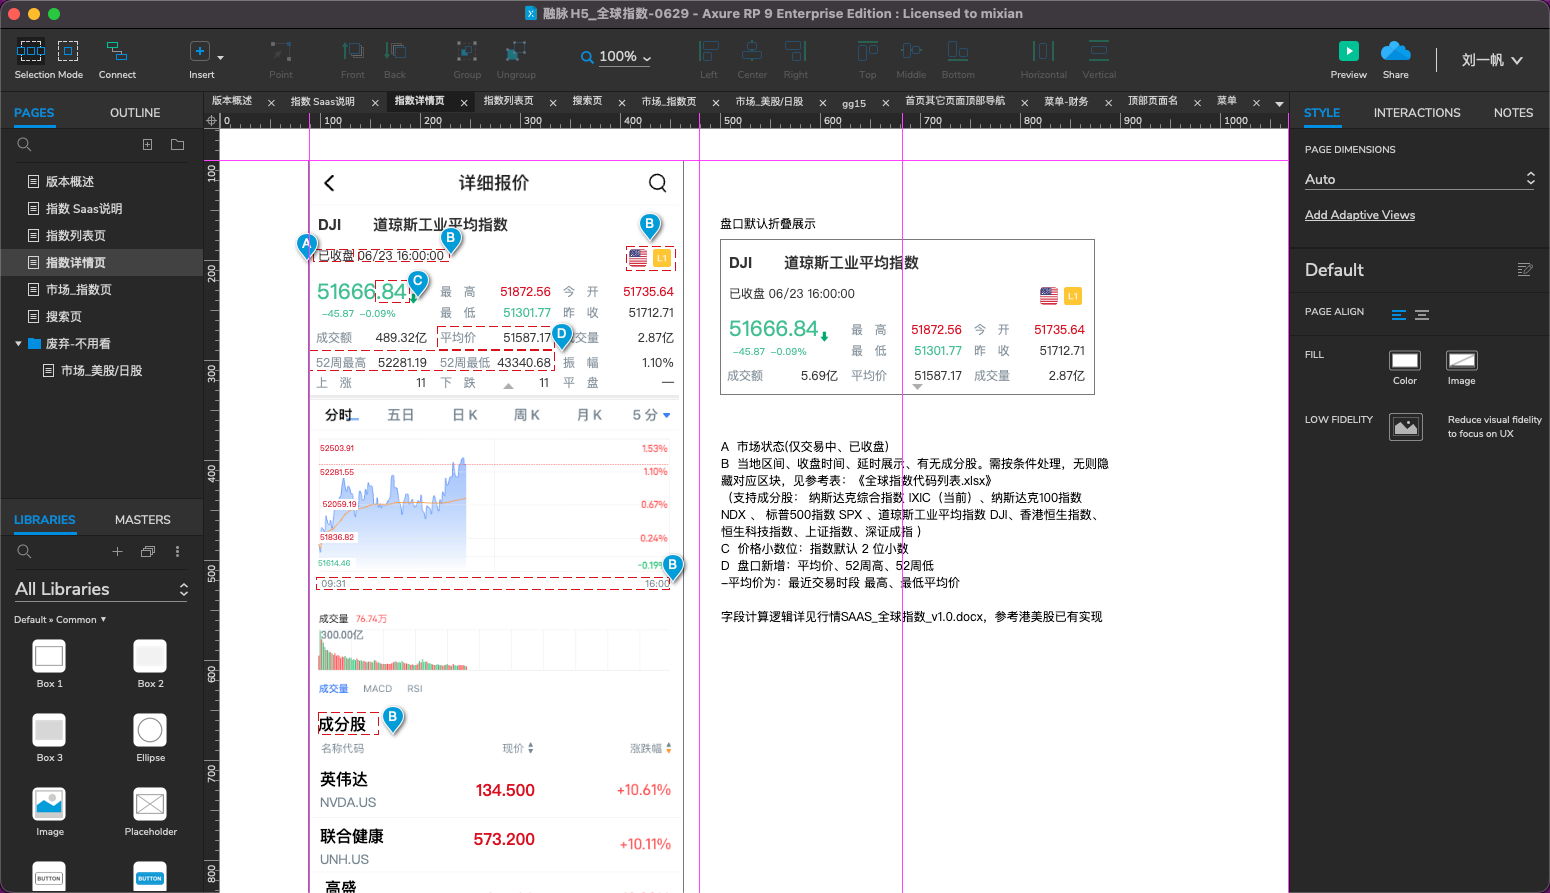Add a library plus icon
Image resolution: width=1550 pixels, height=893 pixels.
pyautogui.click(x=117, y=552)
